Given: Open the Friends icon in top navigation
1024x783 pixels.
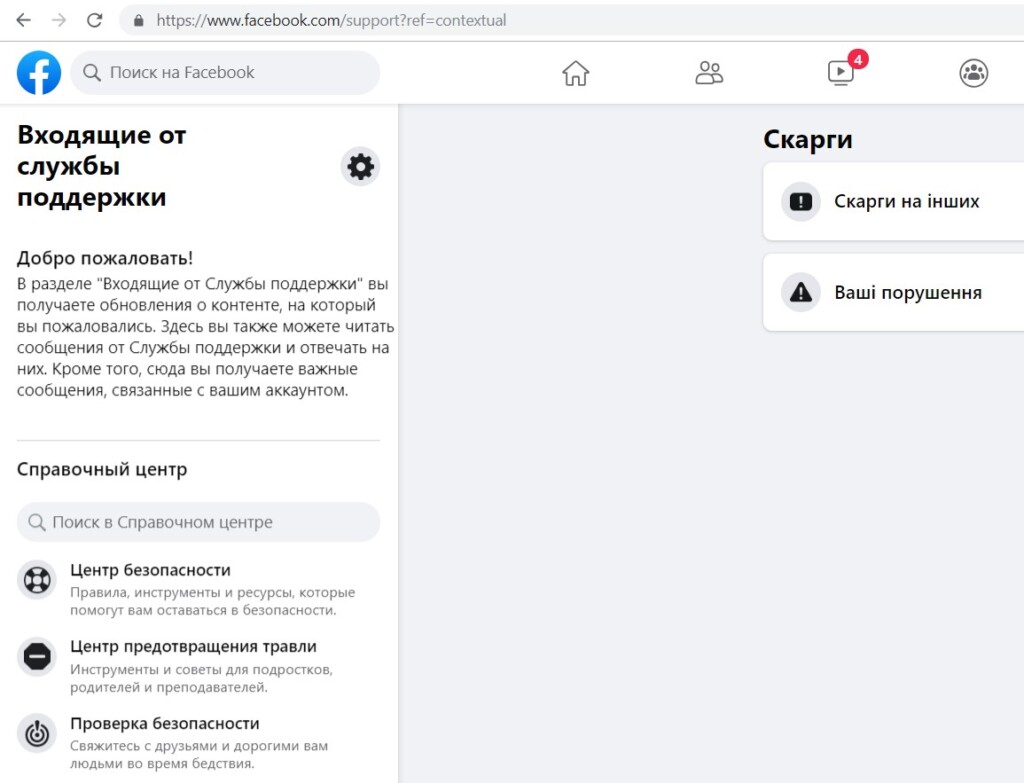Looking at the screenshot, I should click(x=709, y=73).
